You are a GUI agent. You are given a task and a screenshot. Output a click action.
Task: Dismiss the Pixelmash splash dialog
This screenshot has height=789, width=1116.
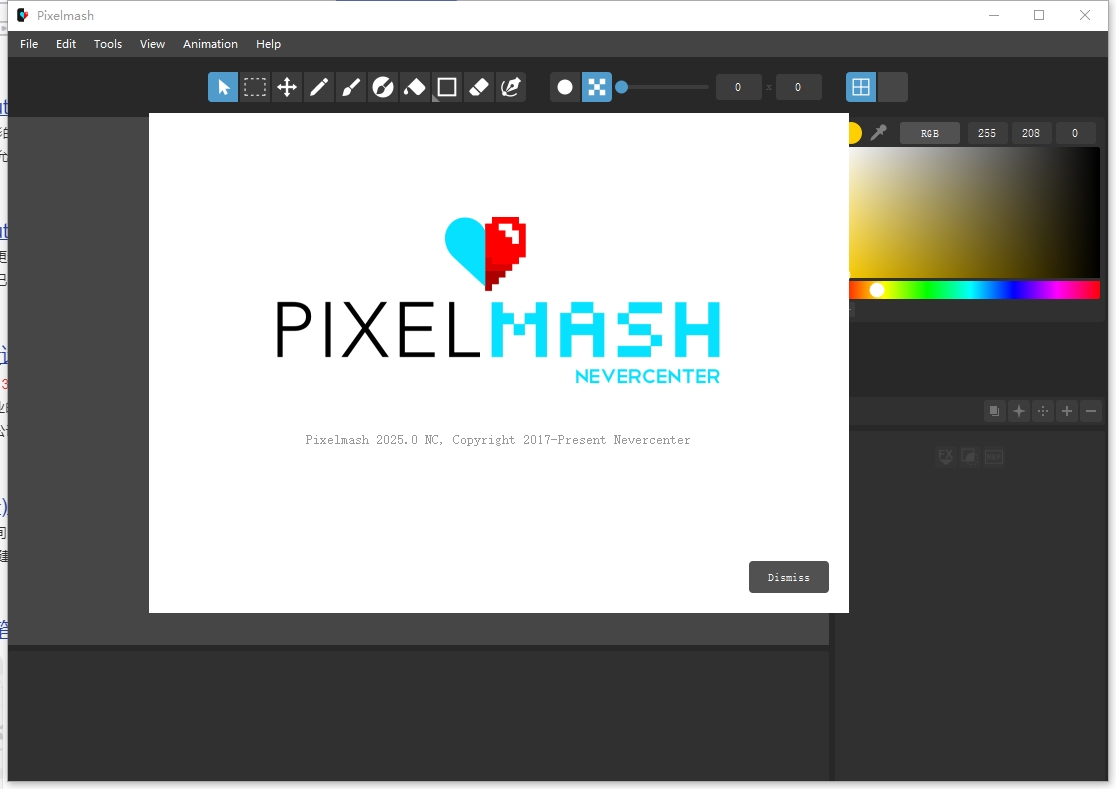tap(789, 577)
